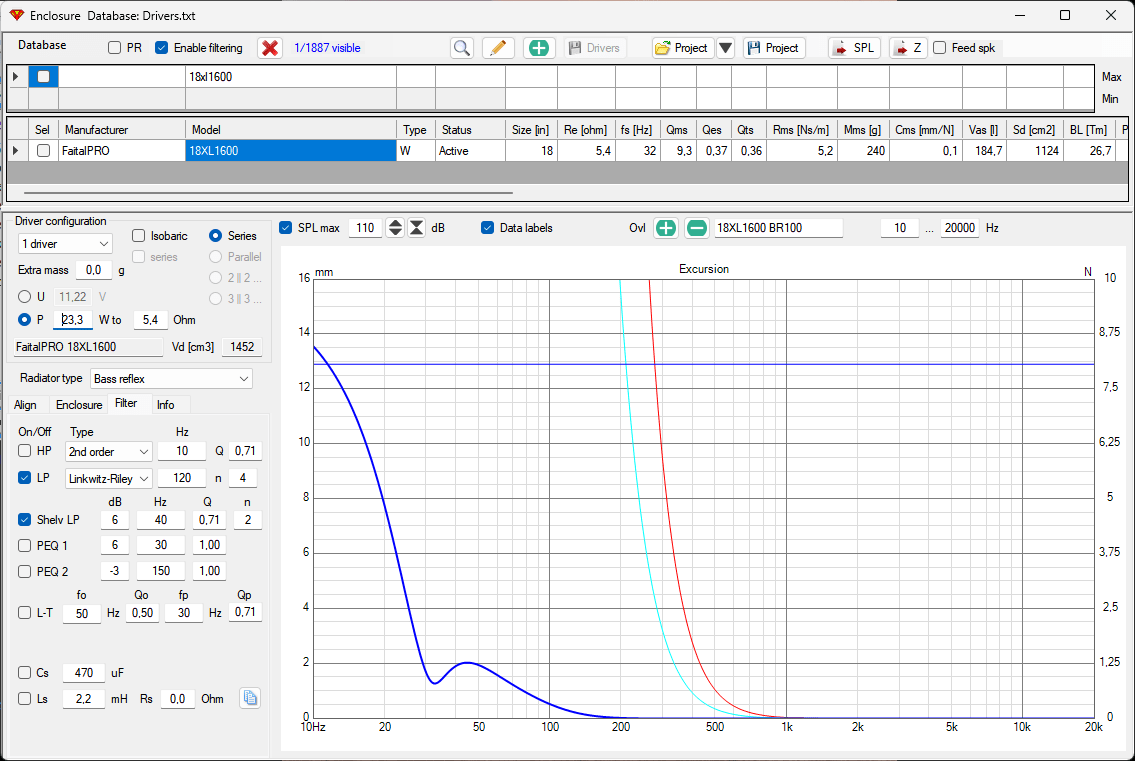Screen dimensions: 1135x761
Task: Enable the HP filter checkbox
Action: (x=25, y=450)
